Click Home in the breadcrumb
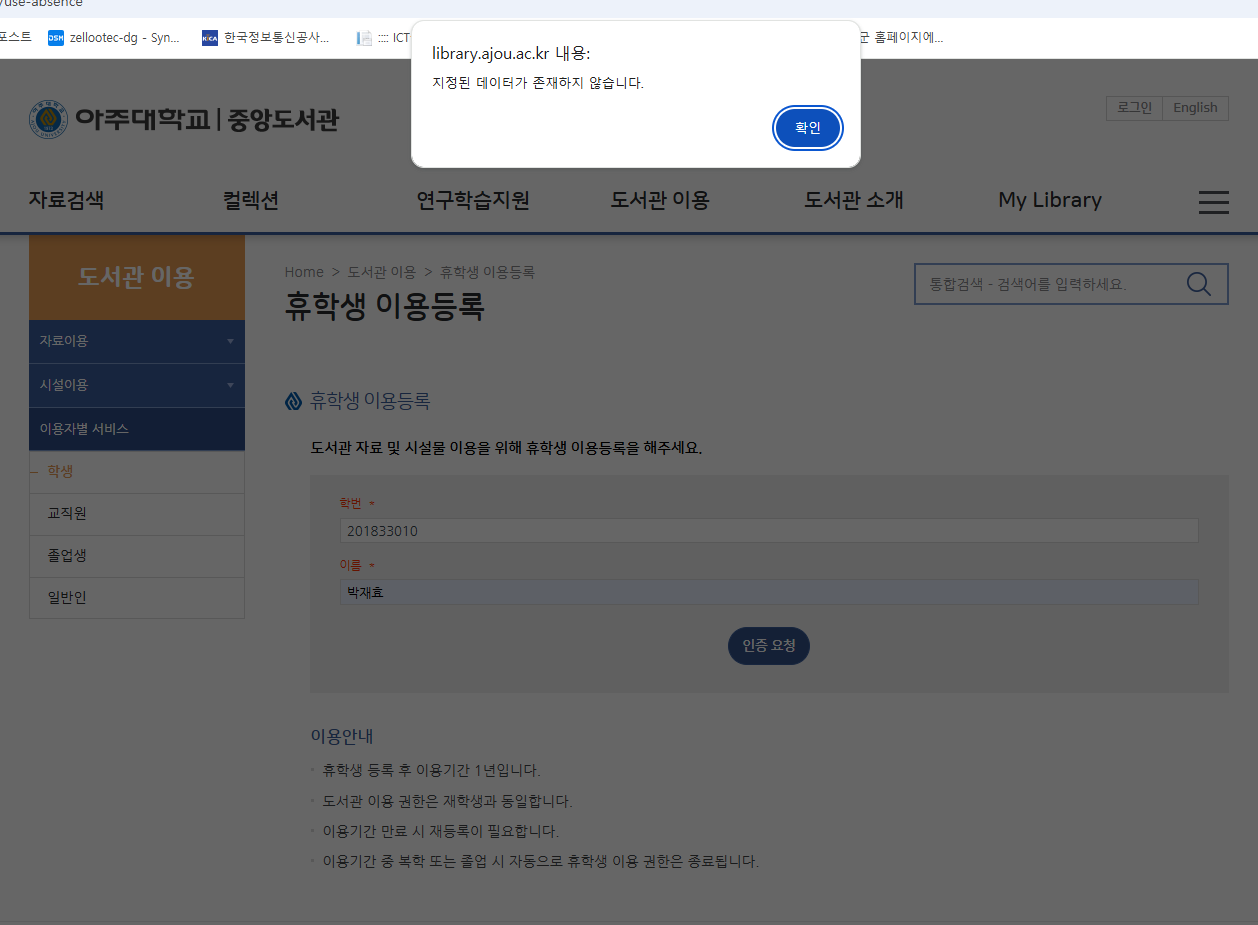The image size is (1258, 925). point(304,272)
